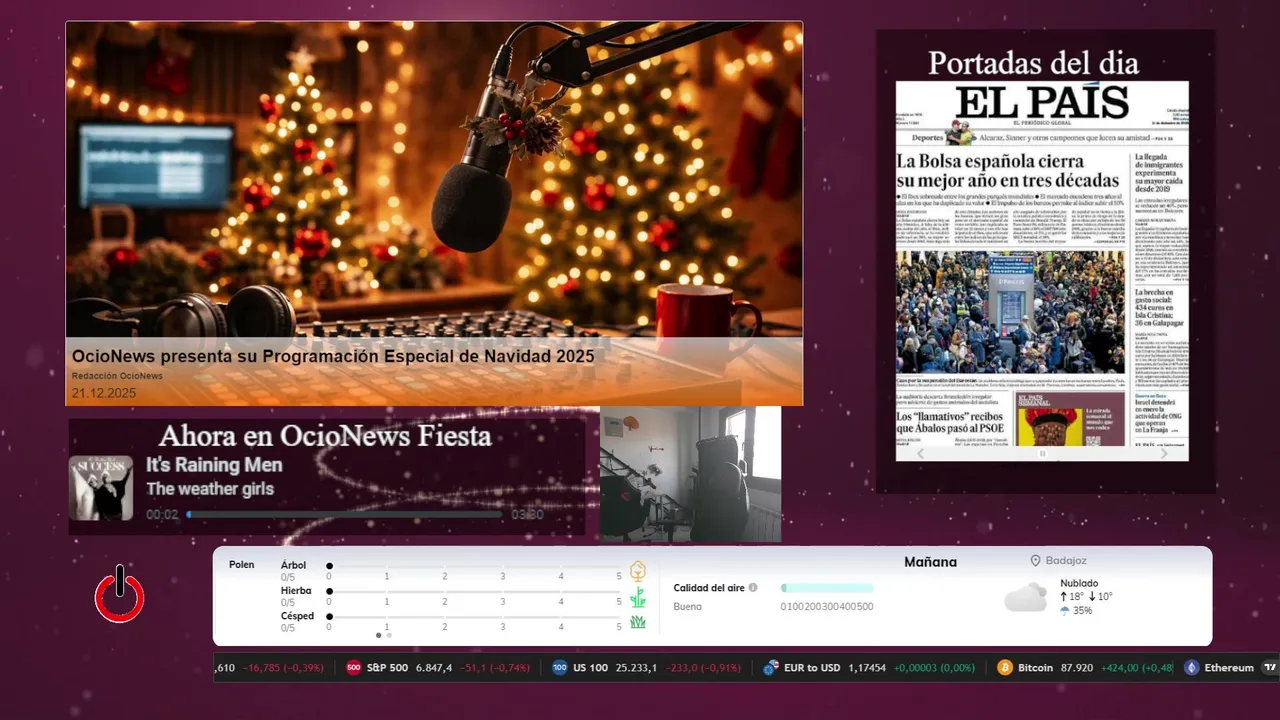Go to next front page with right chevron
This screenshot has height=720, width=1280.
(x=1163, y=453)
